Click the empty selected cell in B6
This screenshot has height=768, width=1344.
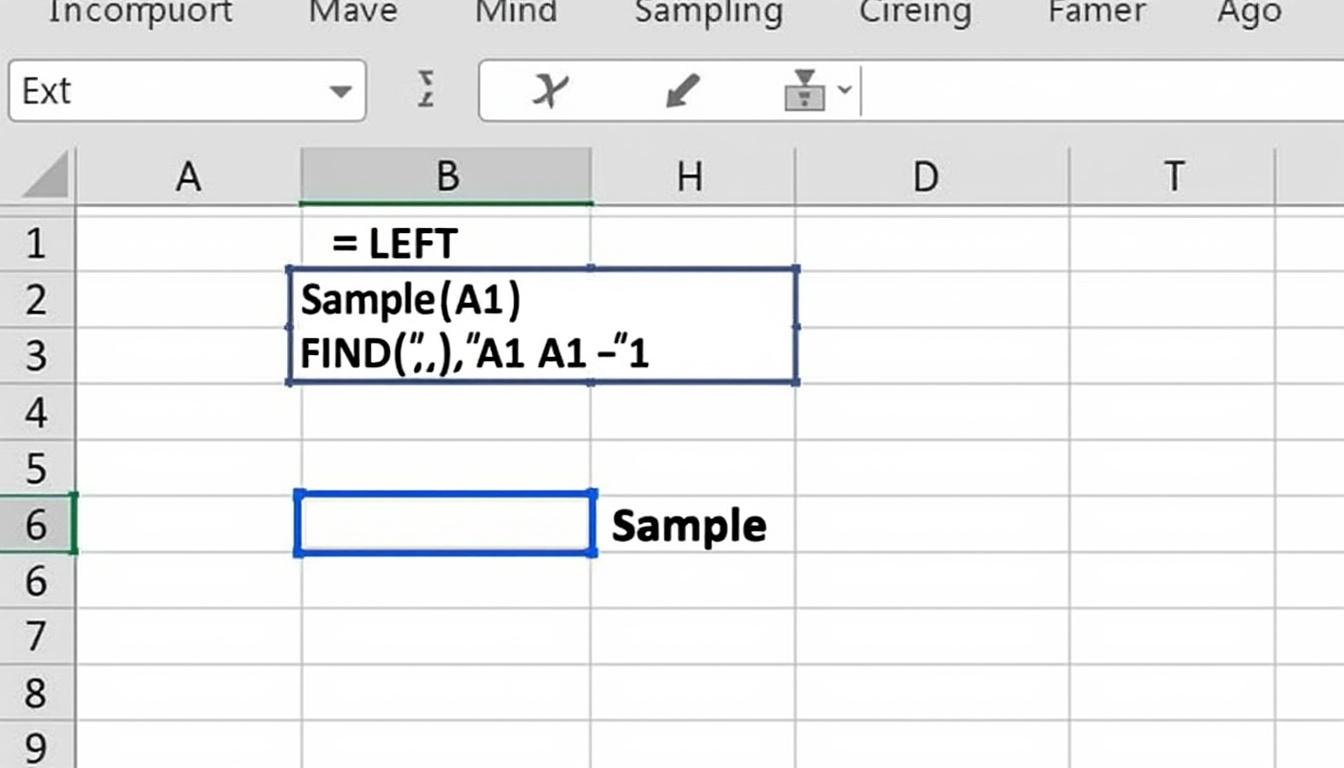[445, 524]
